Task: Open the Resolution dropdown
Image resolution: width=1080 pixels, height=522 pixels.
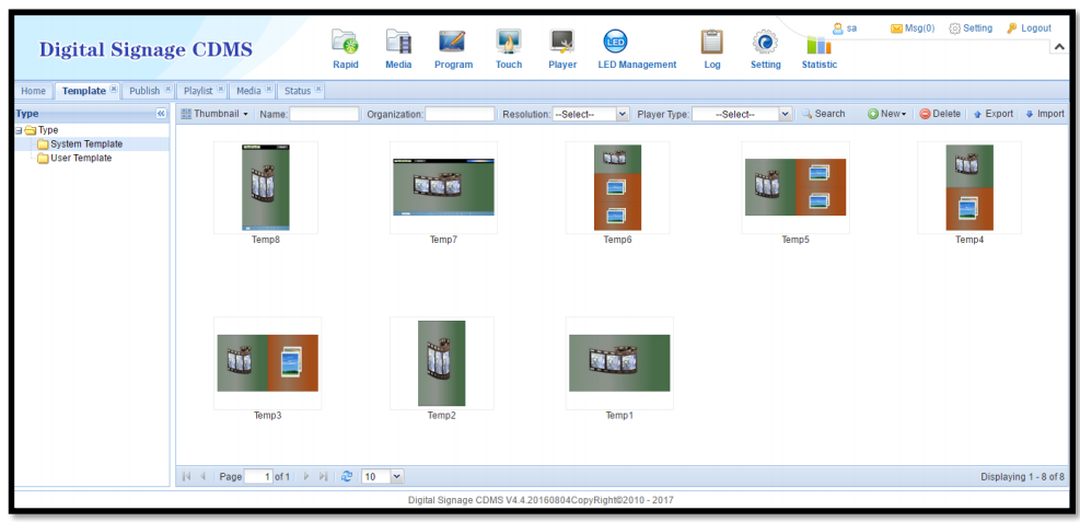Action: click(x=622, y=115)
